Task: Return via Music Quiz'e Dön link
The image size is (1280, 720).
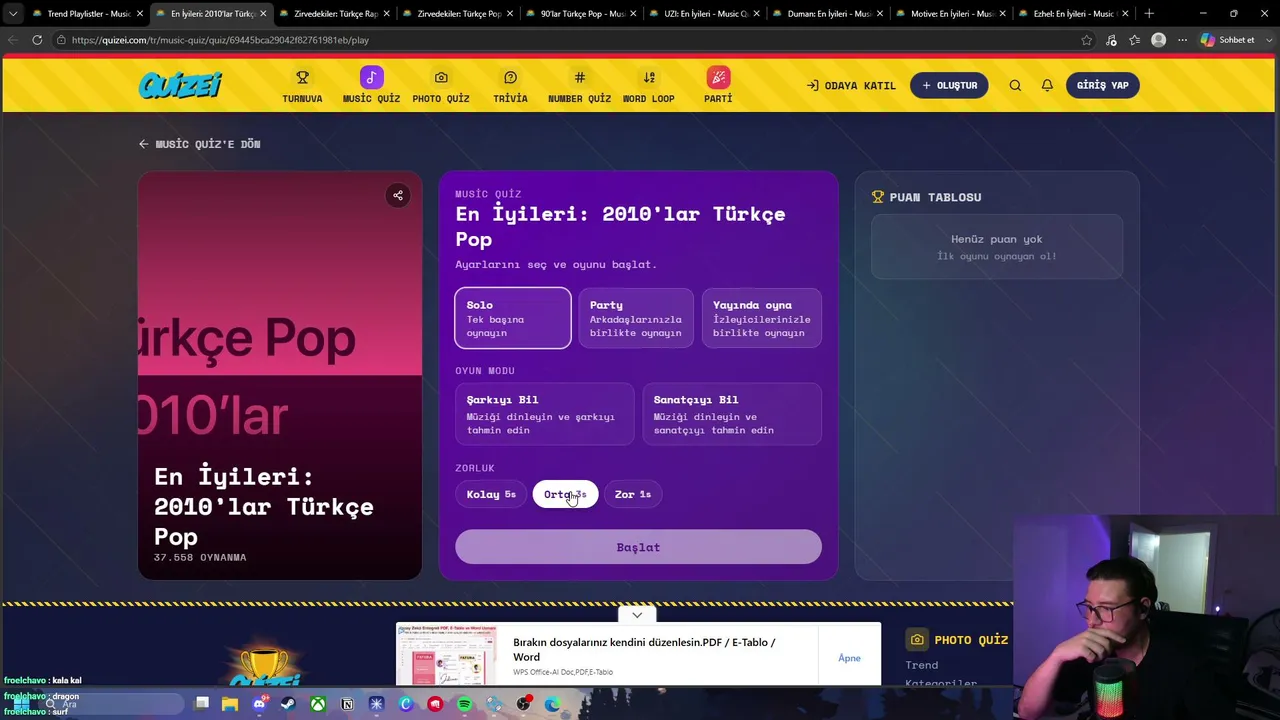Action: (x=199, y=144)
